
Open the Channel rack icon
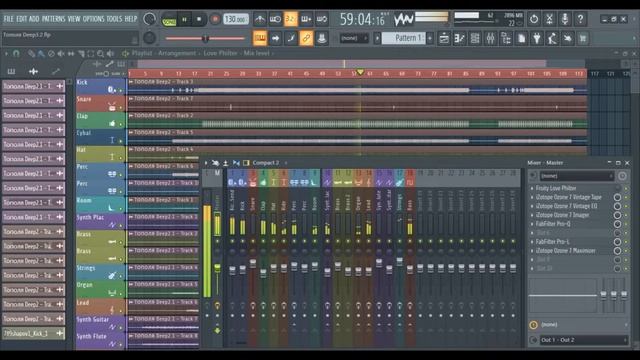(475, 39)
